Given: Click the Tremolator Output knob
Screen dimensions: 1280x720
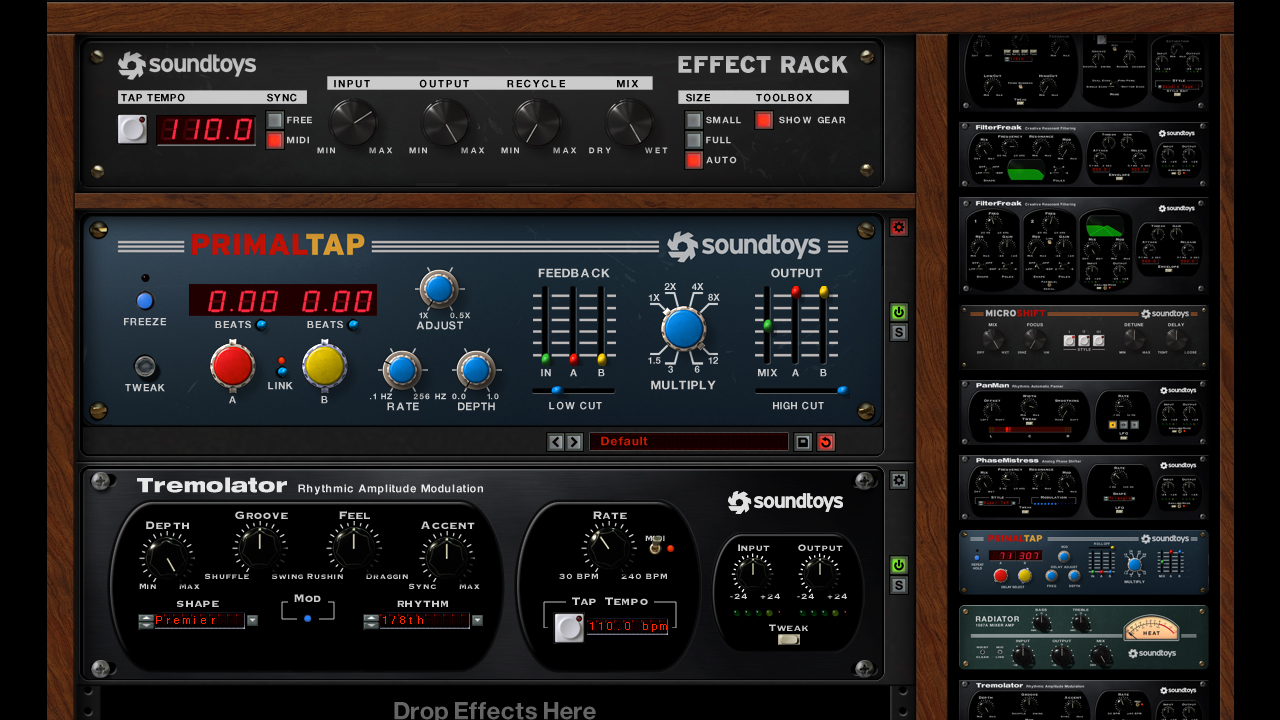Looking at the screenshot, I should tap(820, 573).
